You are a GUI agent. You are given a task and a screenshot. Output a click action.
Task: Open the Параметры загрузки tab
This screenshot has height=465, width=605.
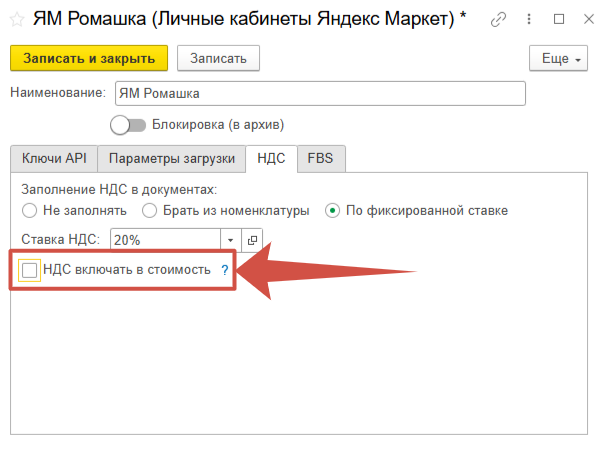172,158
